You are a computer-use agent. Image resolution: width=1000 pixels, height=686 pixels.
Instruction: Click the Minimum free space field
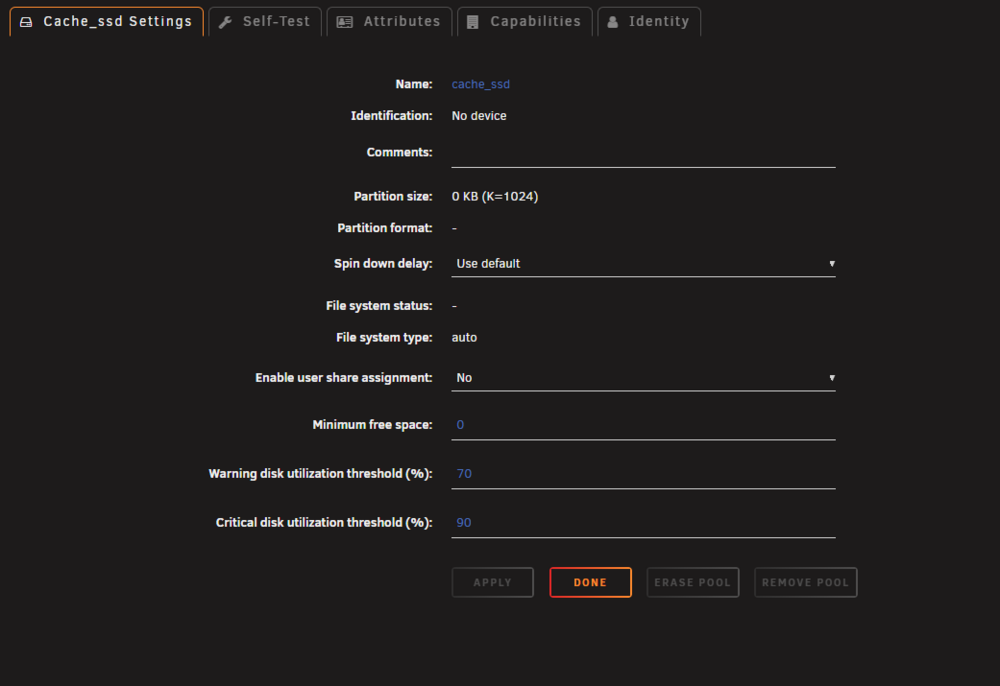coord(643,425)
